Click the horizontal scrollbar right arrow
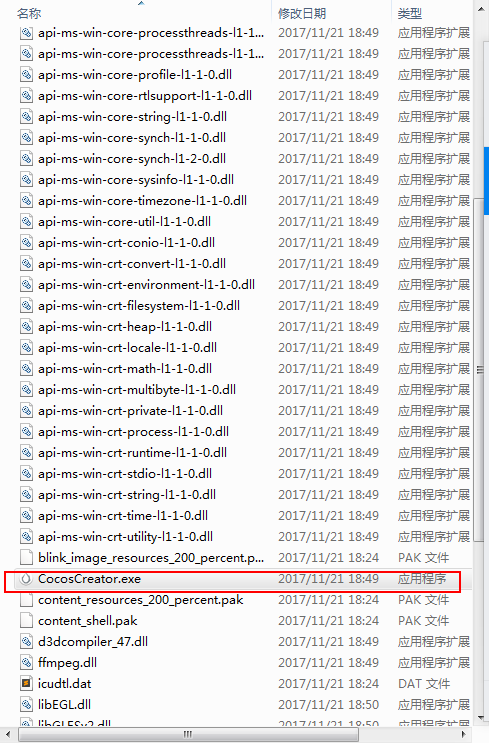Viewport: 489px width, 743px height. point(463,734)
